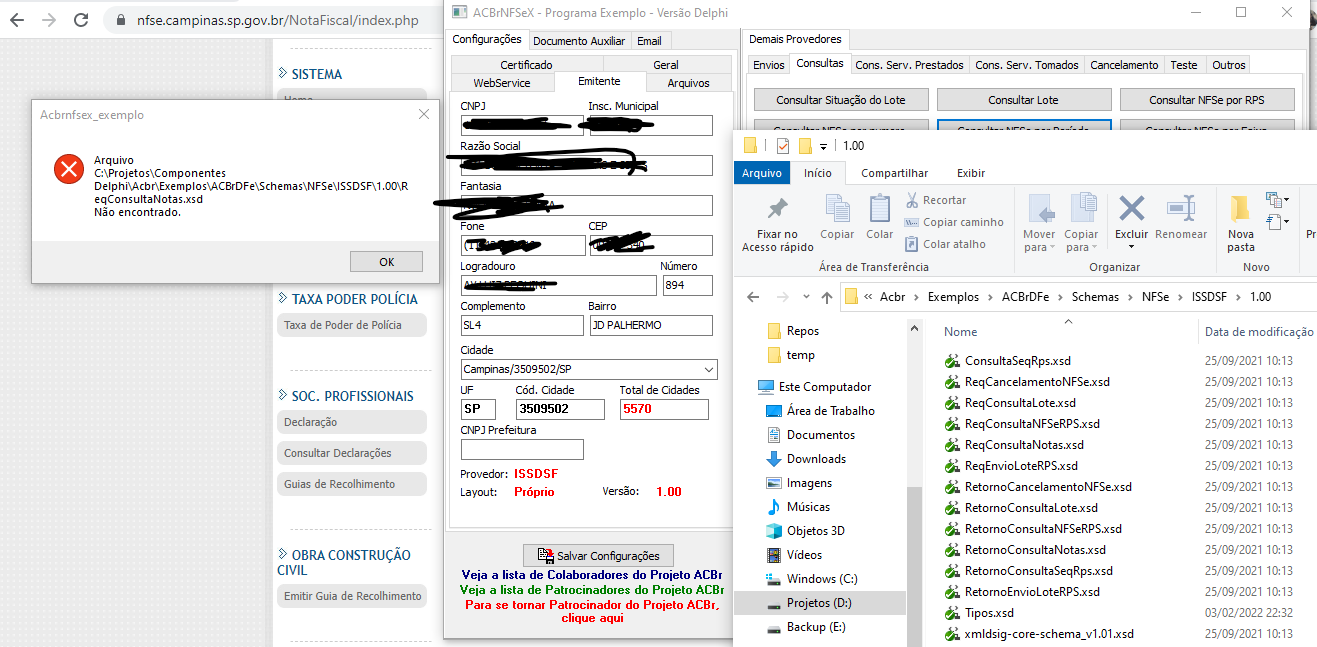Select Windows (C:) drive in navigation pane

[822, 579]
